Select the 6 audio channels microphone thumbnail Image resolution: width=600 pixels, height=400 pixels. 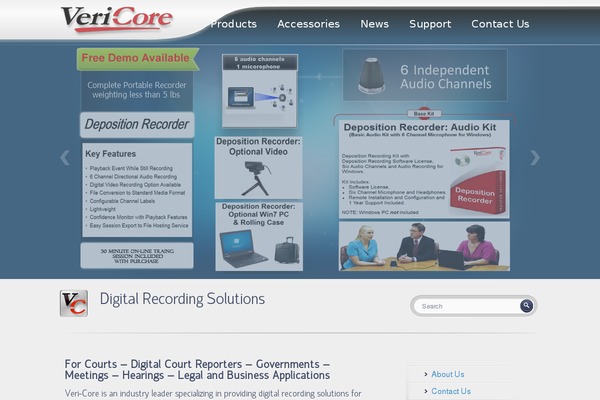259,91
